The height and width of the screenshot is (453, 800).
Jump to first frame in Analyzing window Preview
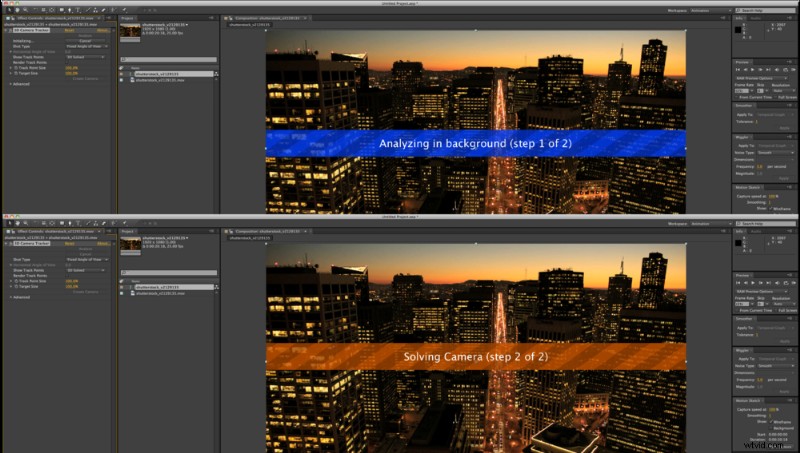(738, 70)
